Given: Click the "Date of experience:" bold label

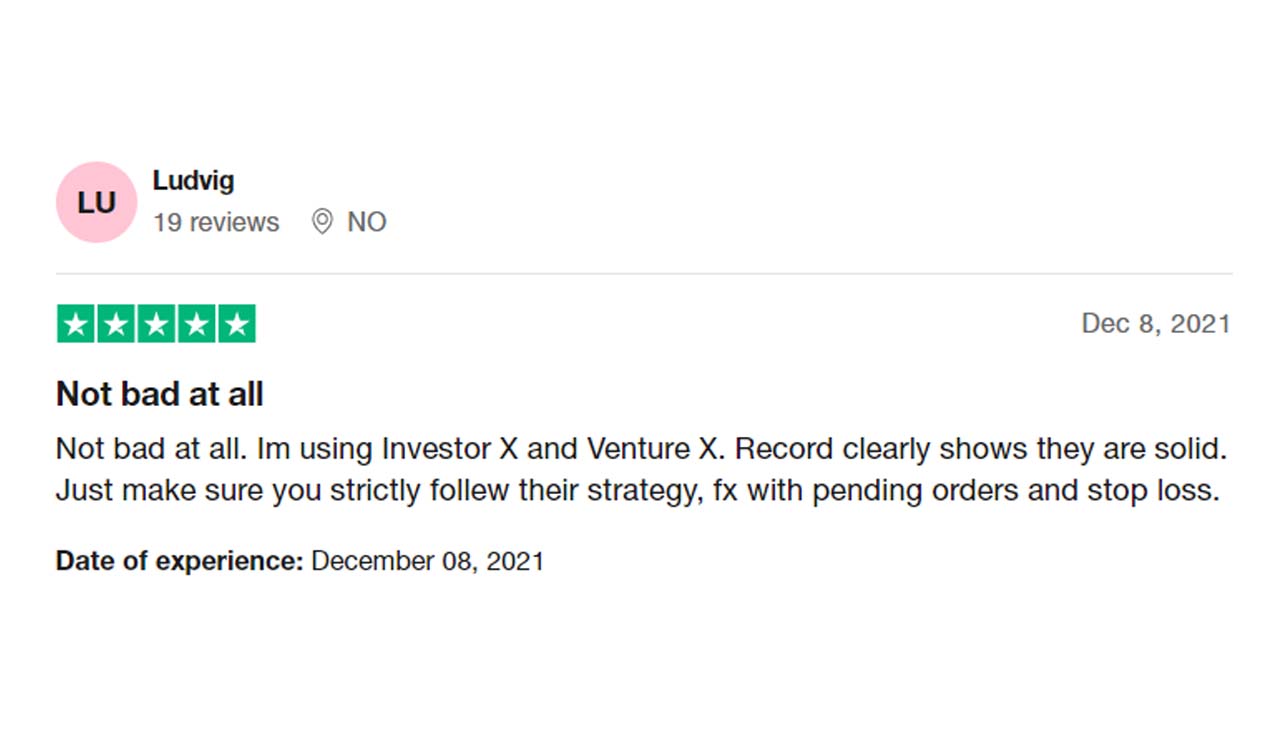Looking at the screenshot, I should click(179, 561).
